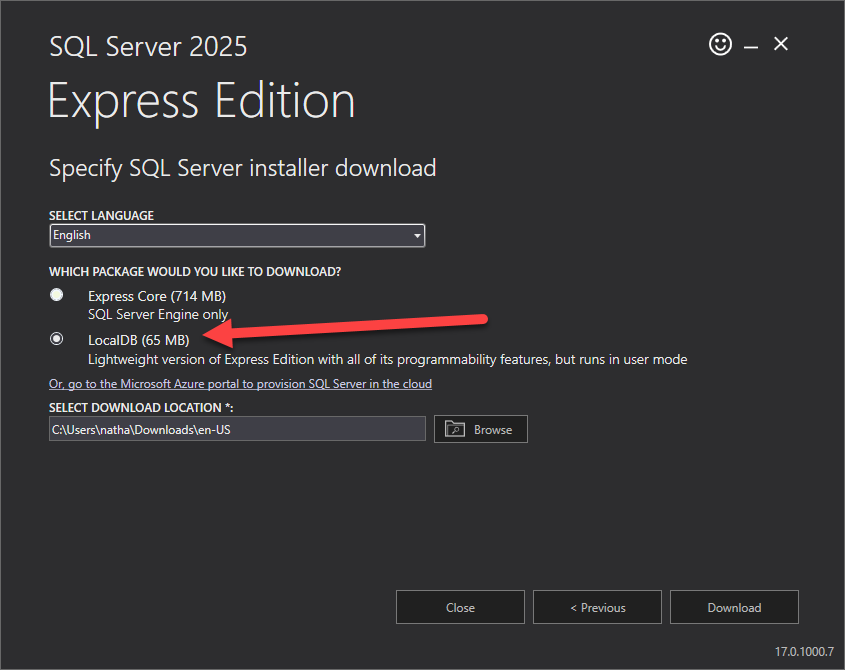845x670 pixels.
Task: Go back with the Previous button
Action: click(597, 607)
